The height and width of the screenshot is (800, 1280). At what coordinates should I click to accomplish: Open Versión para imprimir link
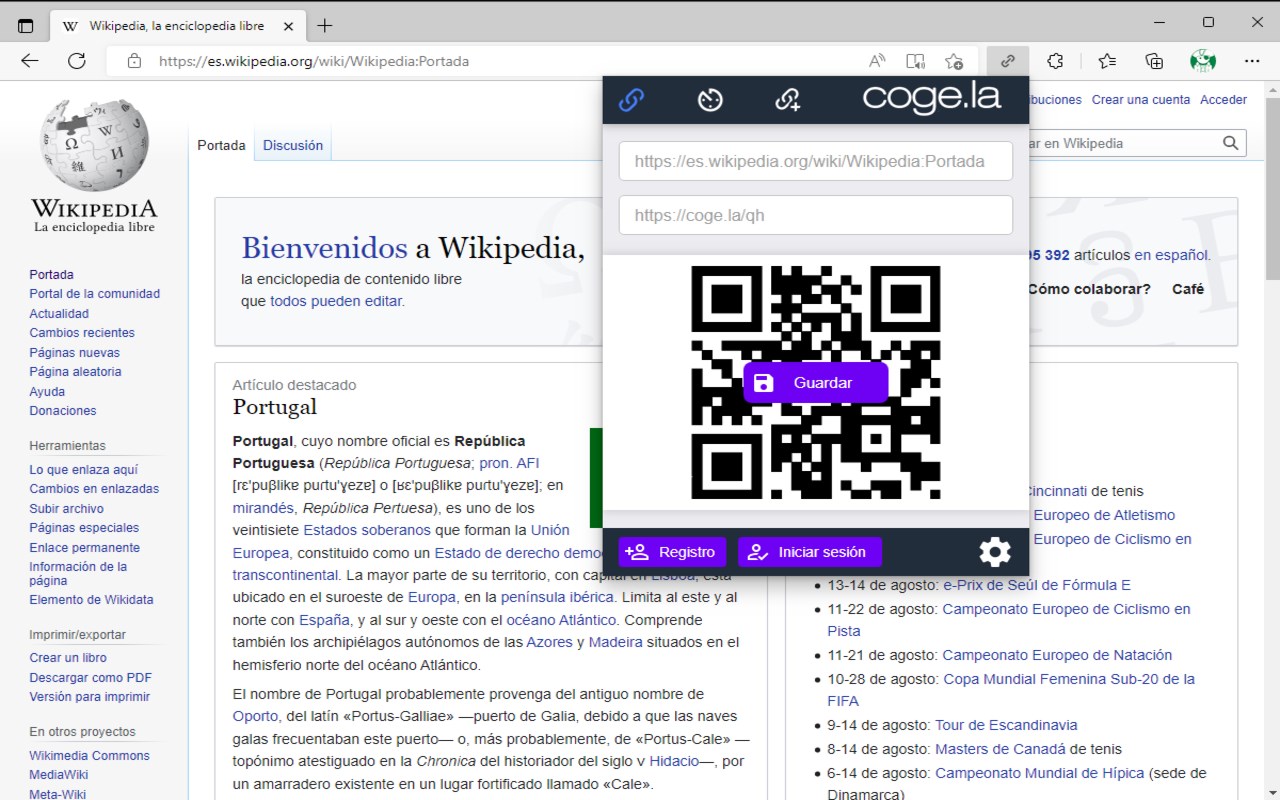[90, 697]
